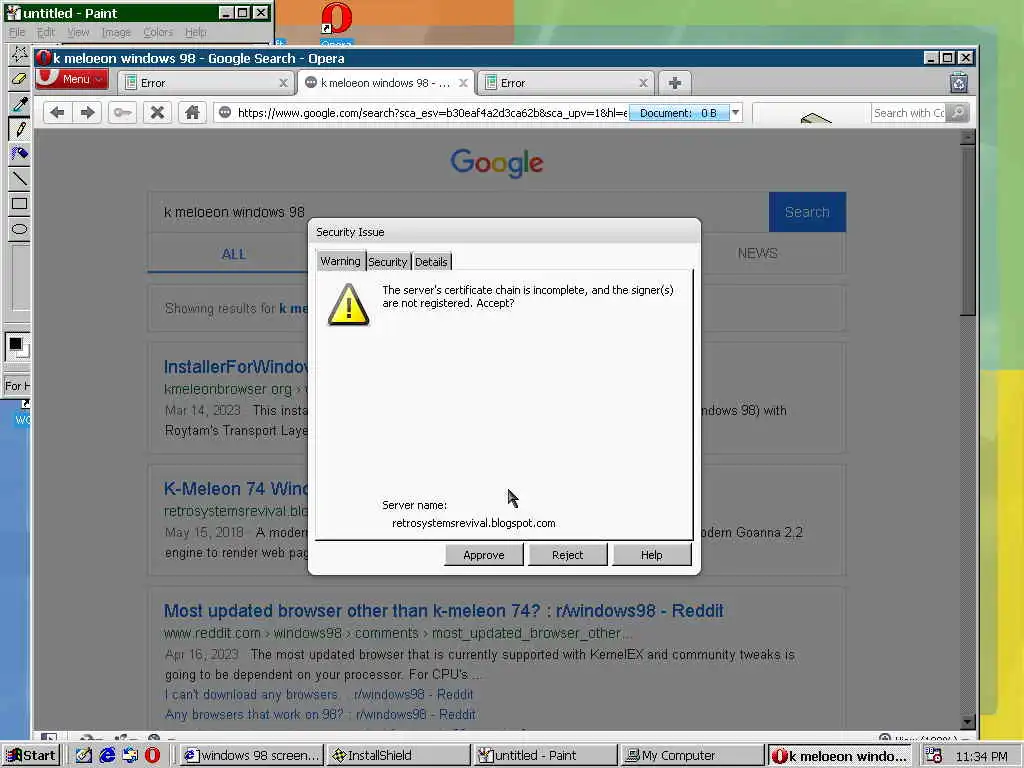Select the Warning tab in Security Issue
The image size is (1024, 768).
click(340, 261)
